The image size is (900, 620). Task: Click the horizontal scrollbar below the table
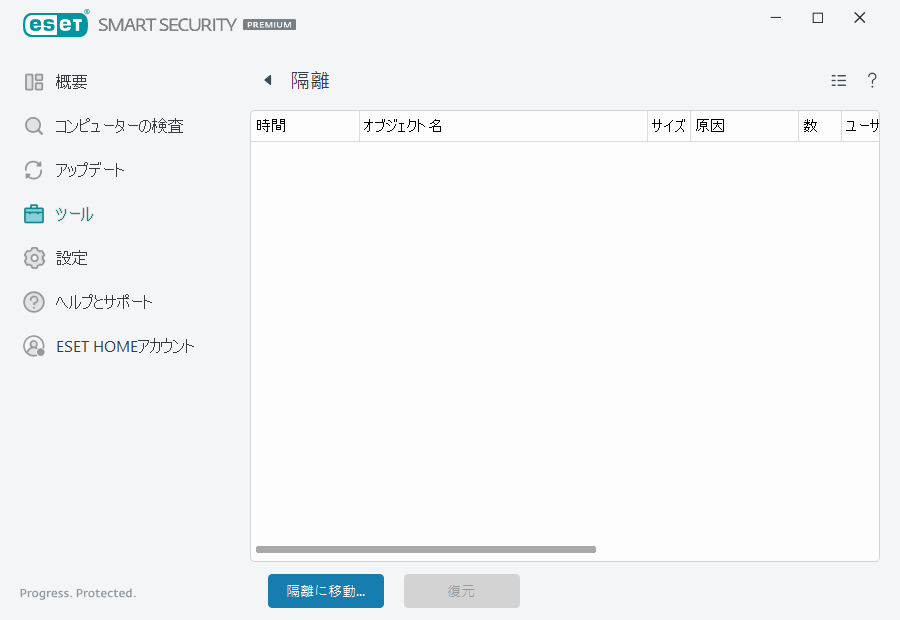click(x=425, y=549)
